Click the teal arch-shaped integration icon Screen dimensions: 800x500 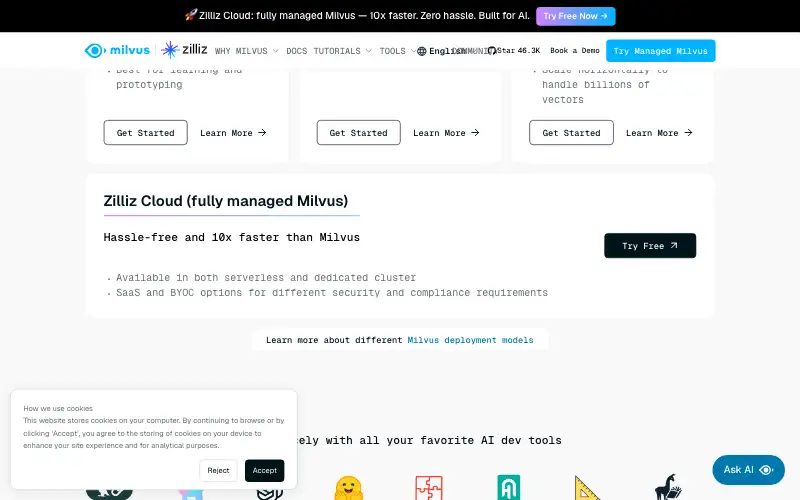click(x=509, y=488)
